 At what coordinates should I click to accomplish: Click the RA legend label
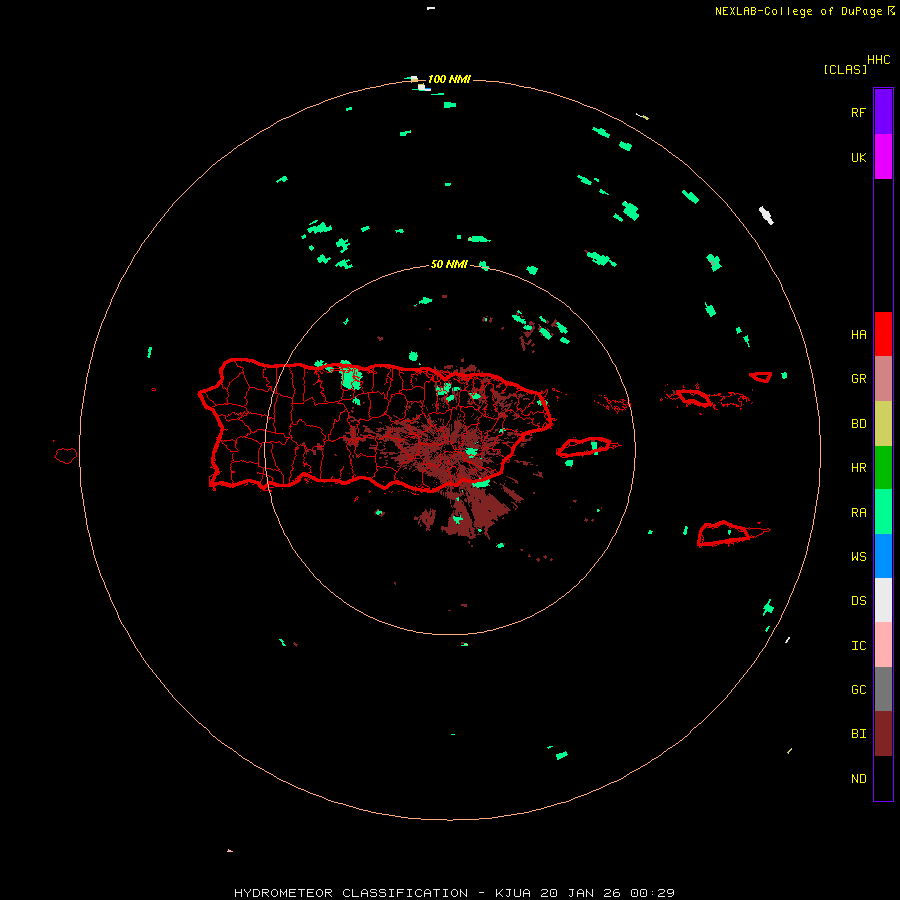click(x=858, y=512)
